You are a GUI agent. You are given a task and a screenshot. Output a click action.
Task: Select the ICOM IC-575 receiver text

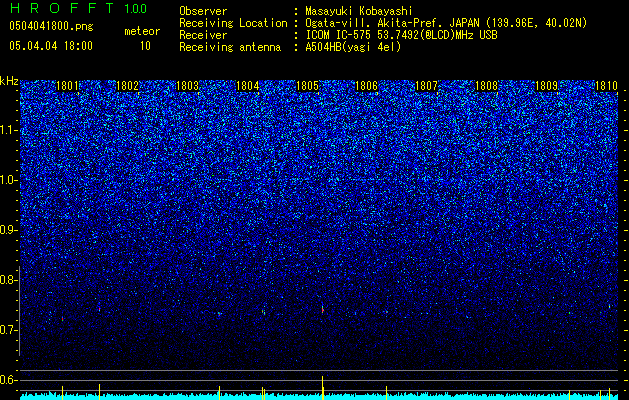(x=401, y=35)
